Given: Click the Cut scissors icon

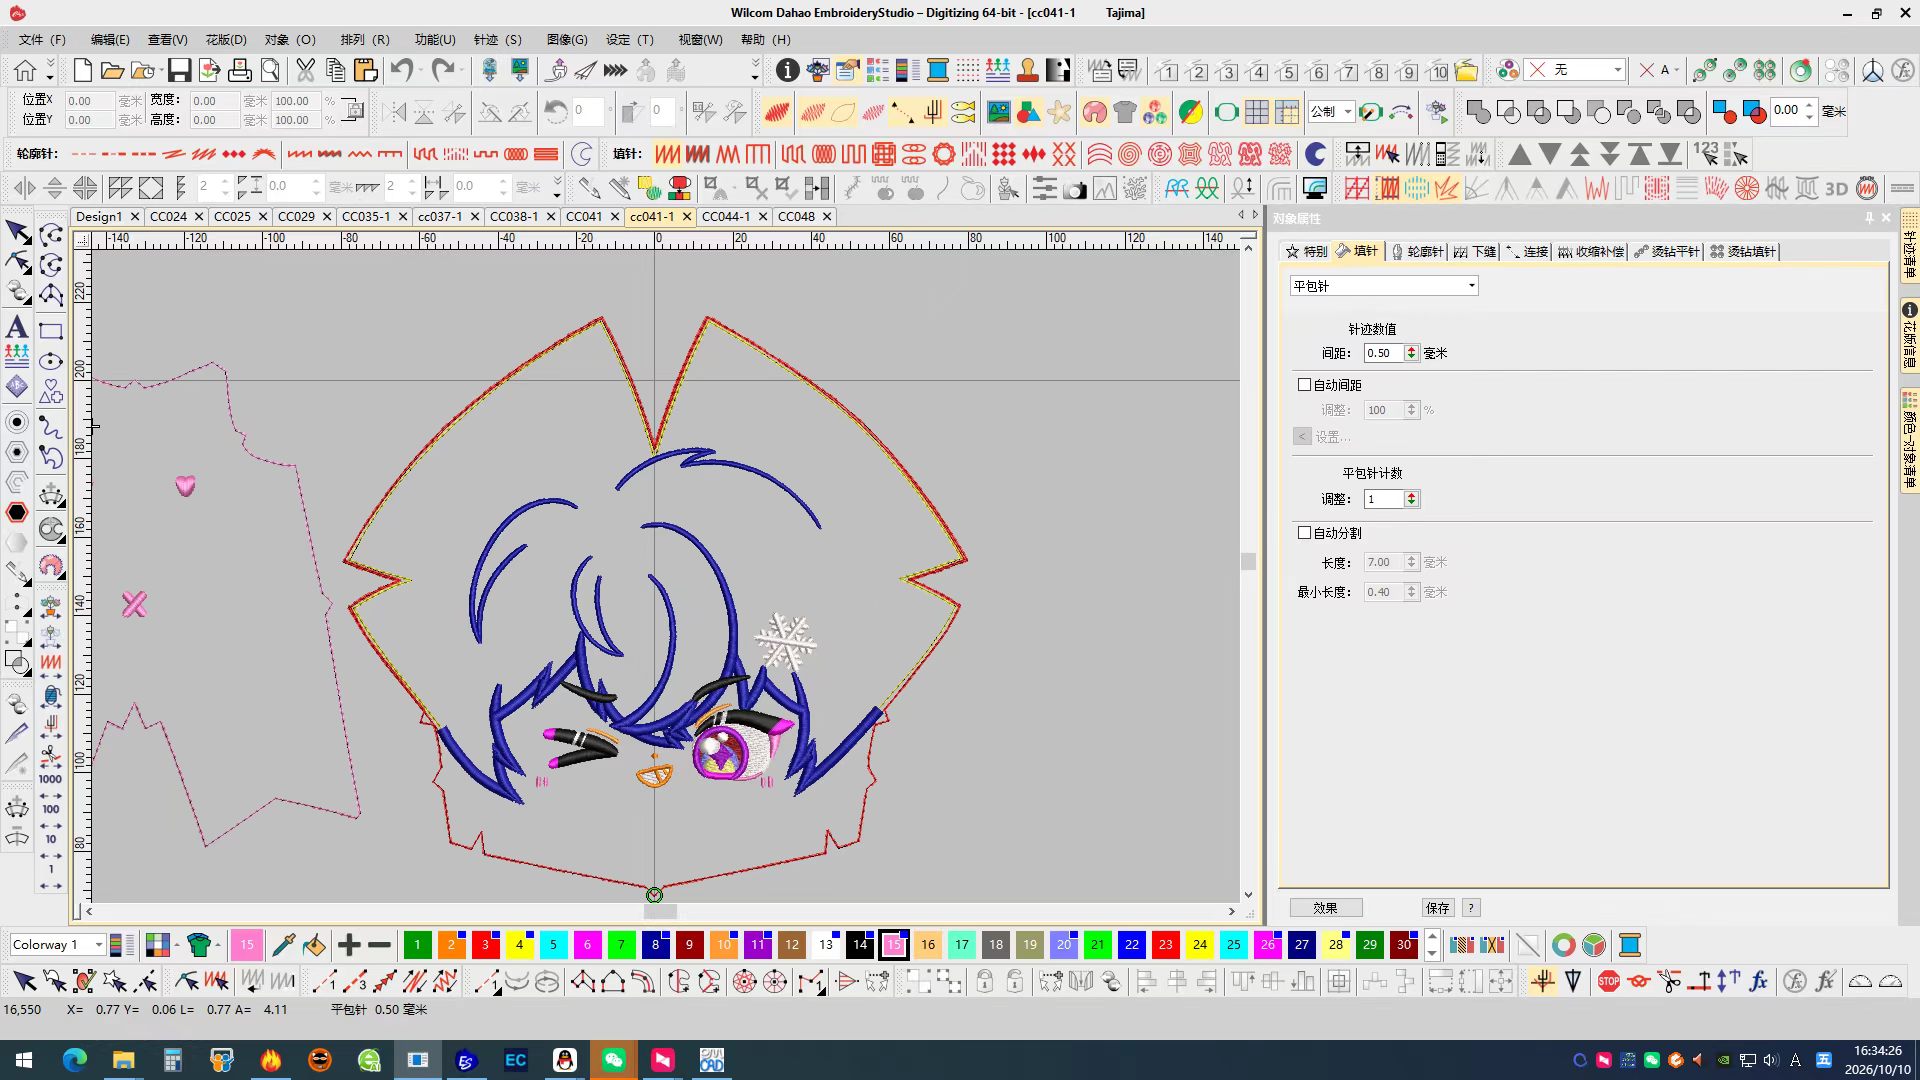Looking at the screenshot, I should [x=306, y=70].
